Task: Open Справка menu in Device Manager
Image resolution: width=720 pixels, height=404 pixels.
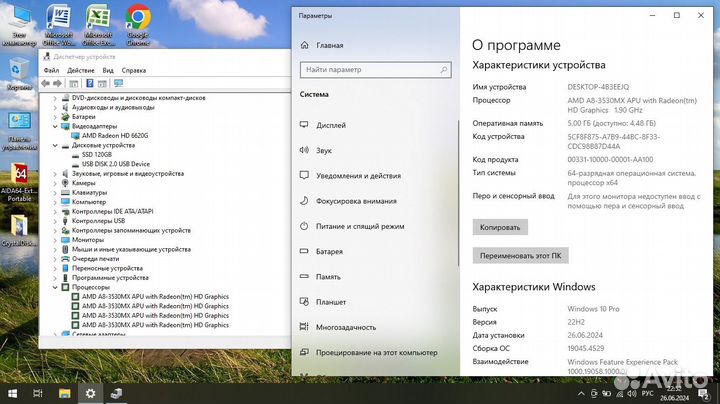Action: [x=134, y=70]
